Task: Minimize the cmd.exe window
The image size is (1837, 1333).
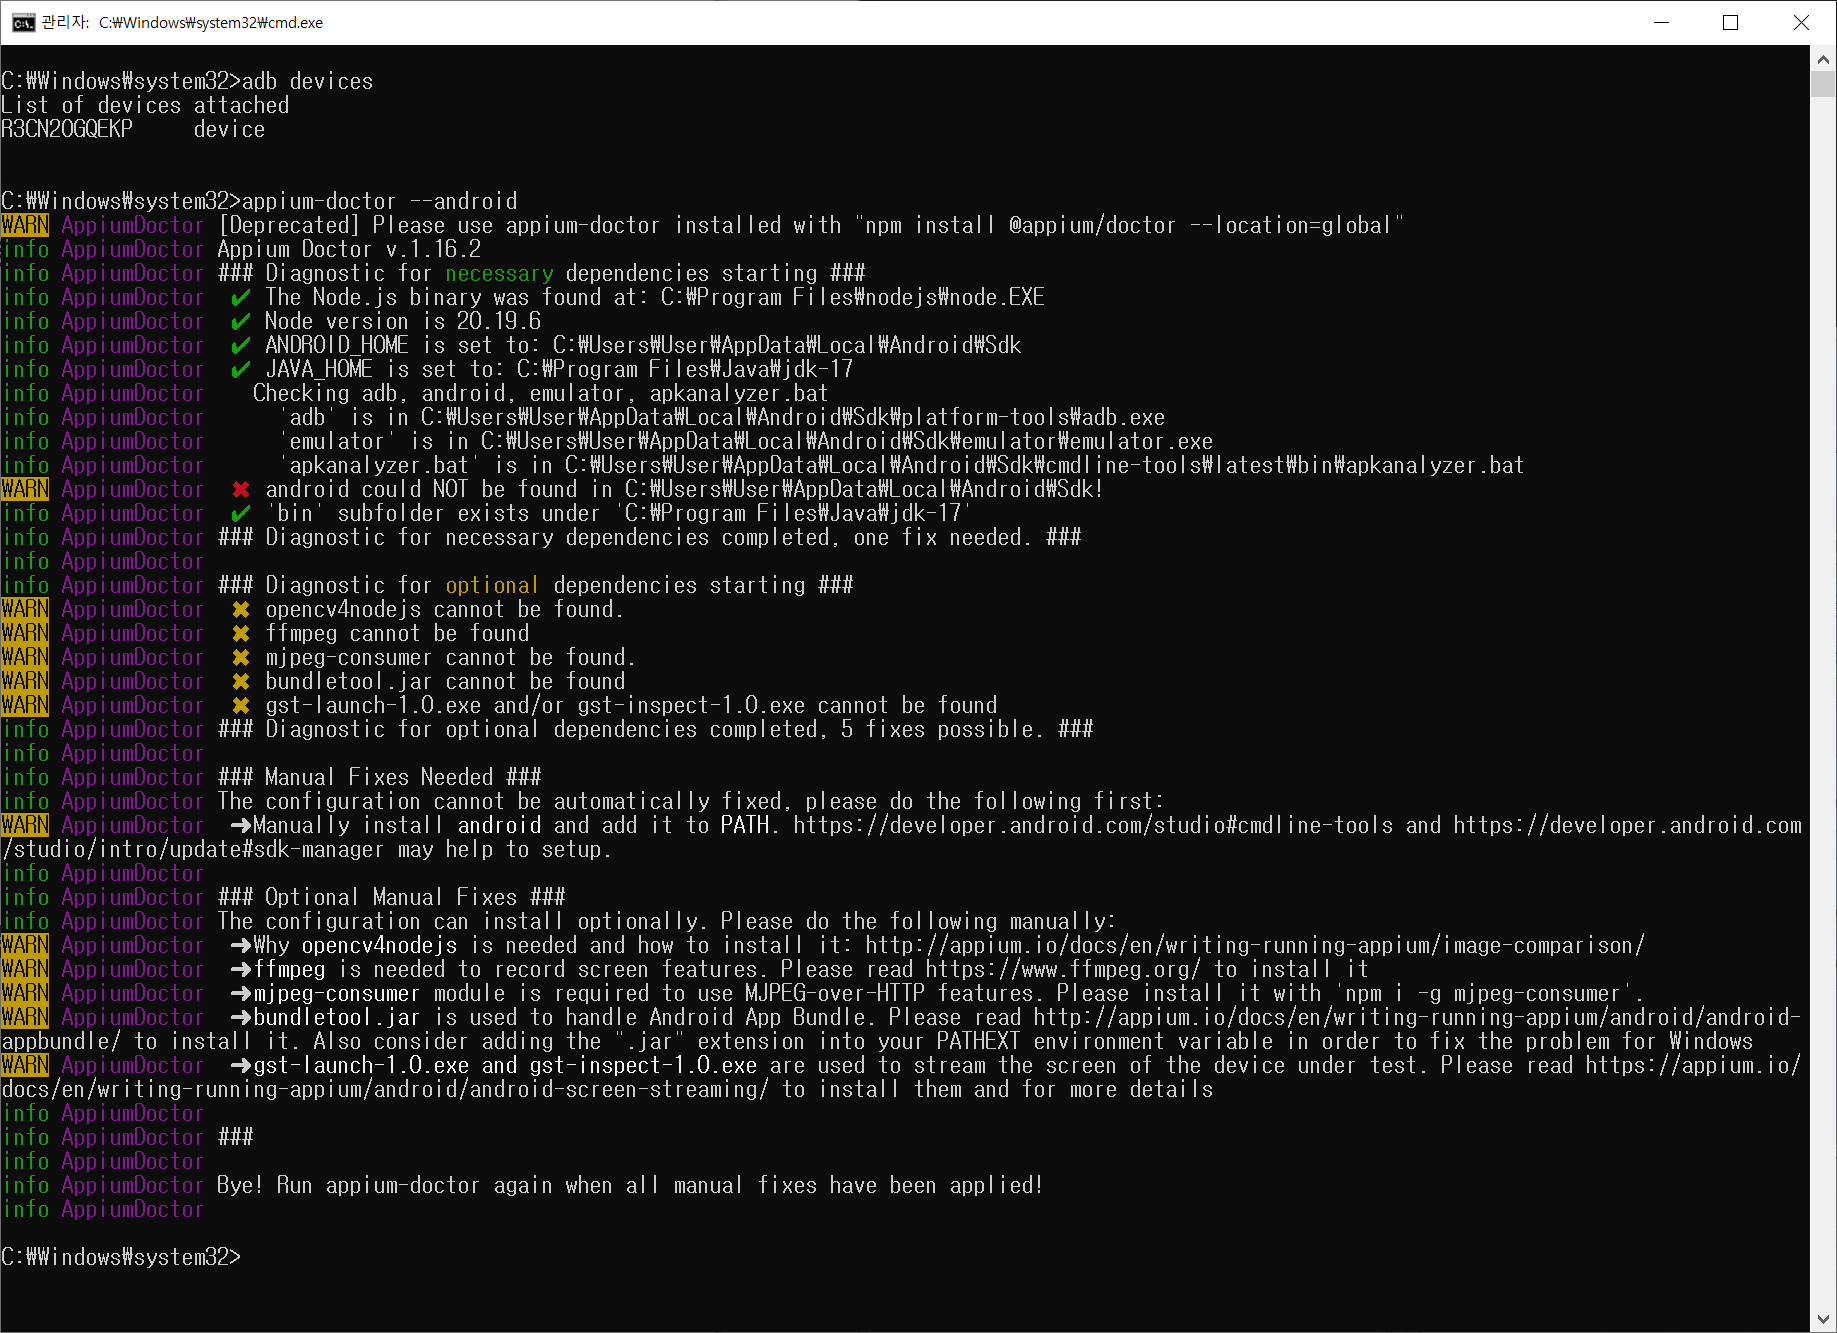Action: click(1662, 22)
